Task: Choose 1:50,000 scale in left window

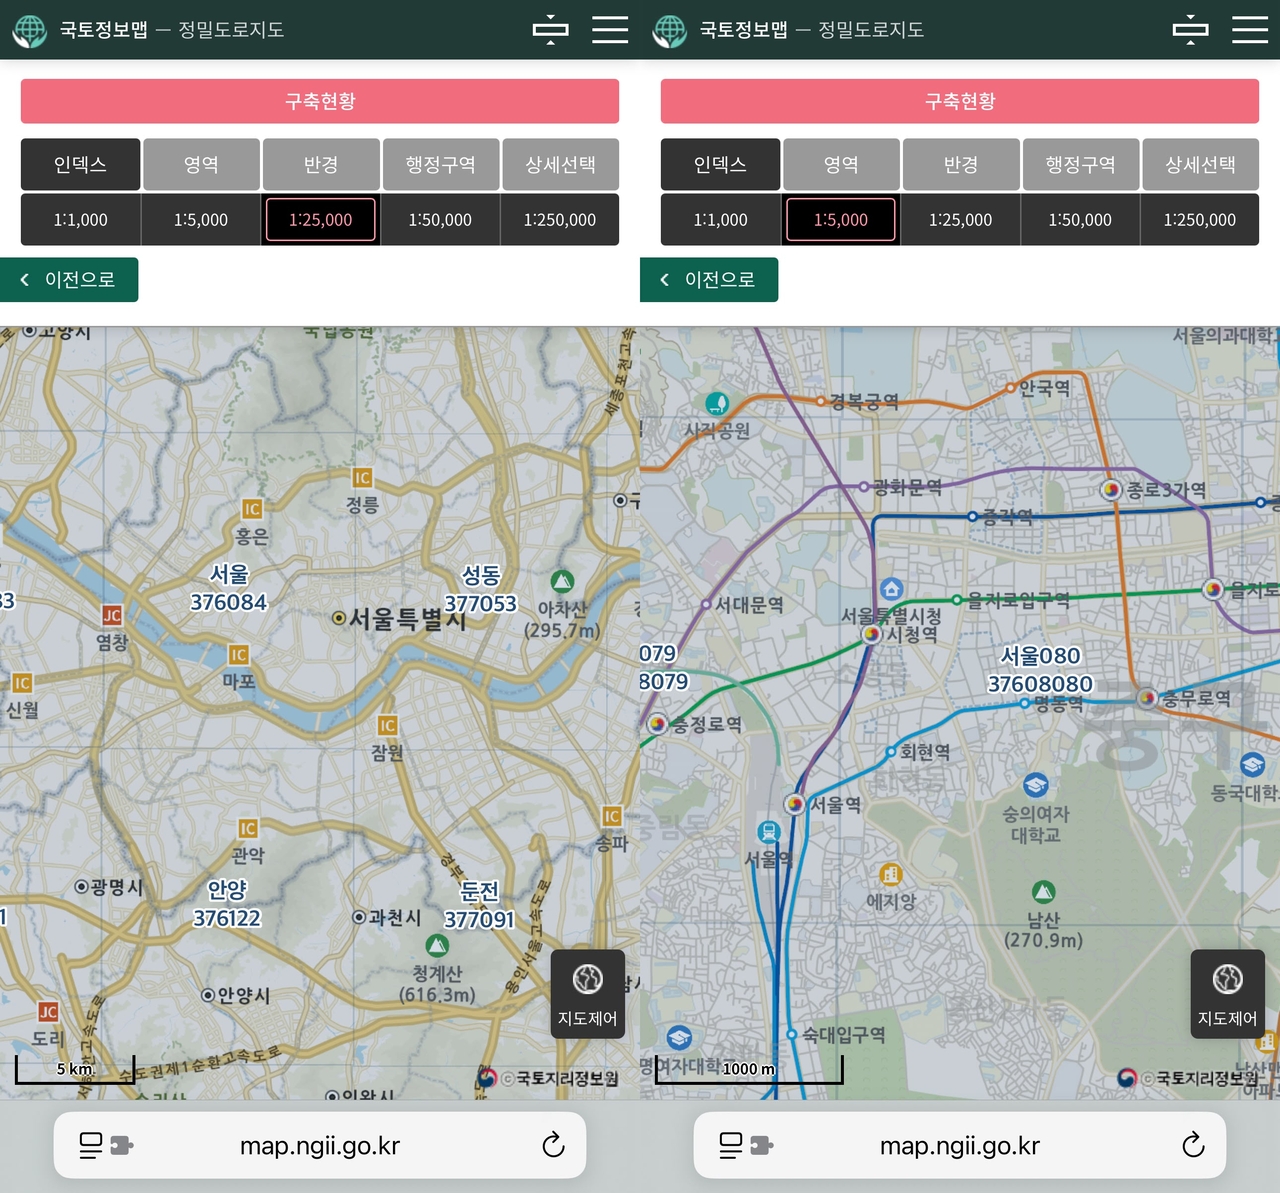Action: 440,219
